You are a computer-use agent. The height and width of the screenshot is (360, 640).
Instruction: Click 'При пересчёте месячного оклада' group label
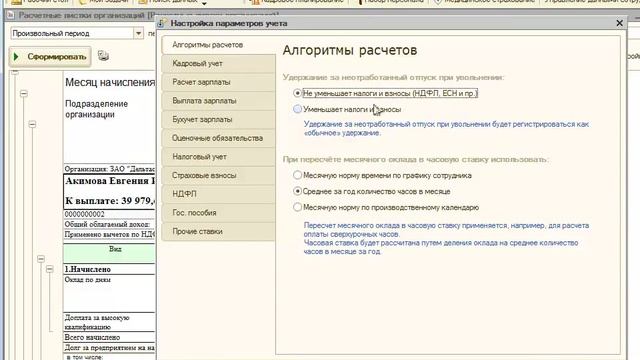click(x=416, y=160)
